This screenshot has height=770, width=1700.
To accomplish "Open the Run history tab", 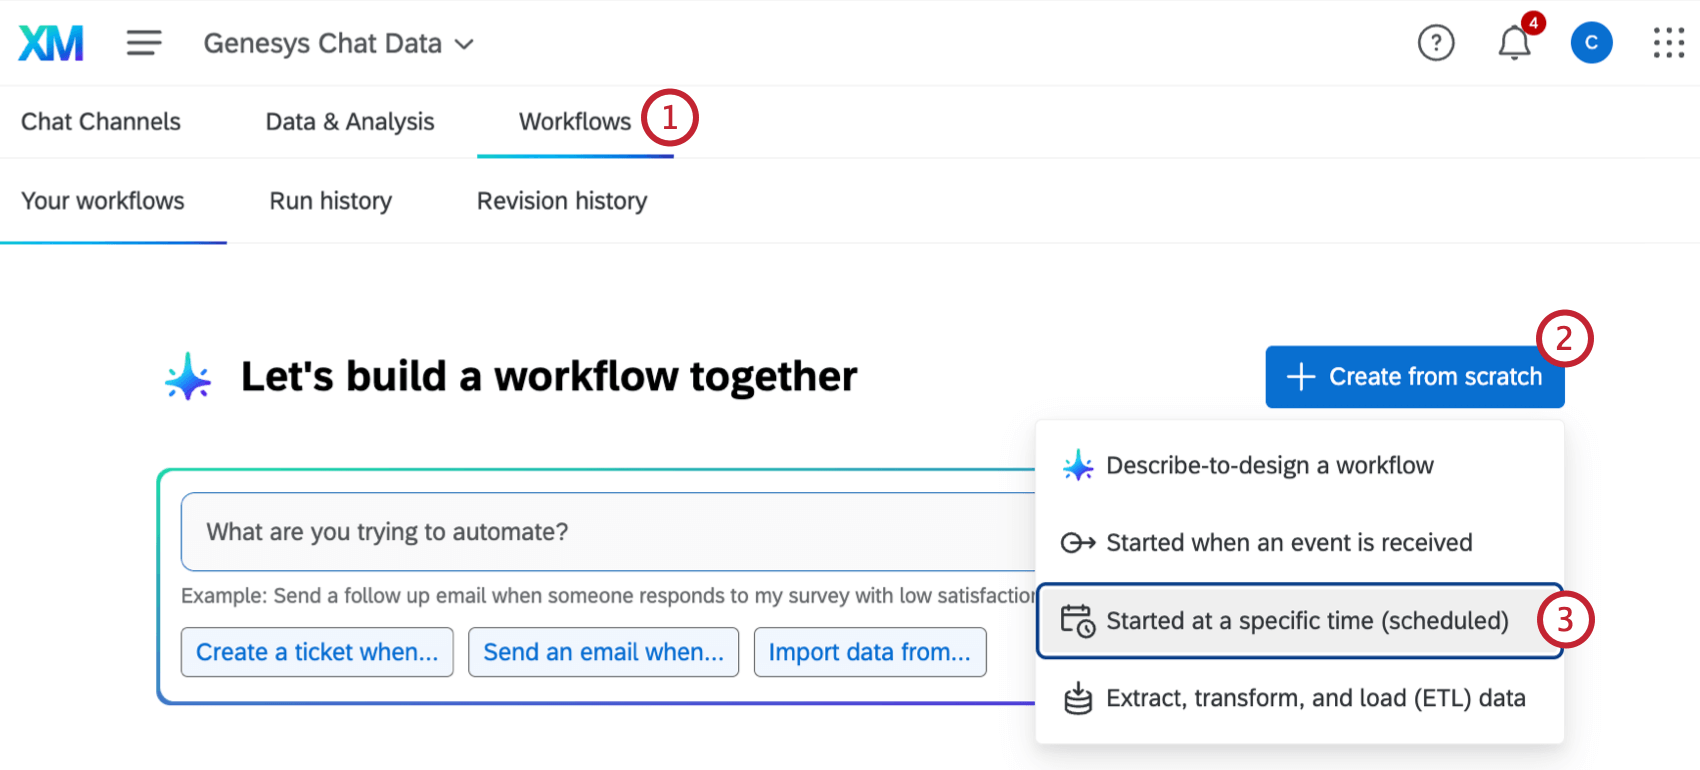I will 330,200.
